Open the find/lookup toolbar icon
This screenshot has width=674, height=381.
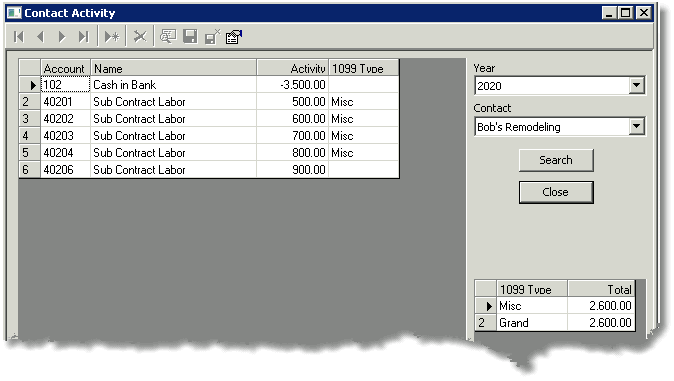click(168, 37)
